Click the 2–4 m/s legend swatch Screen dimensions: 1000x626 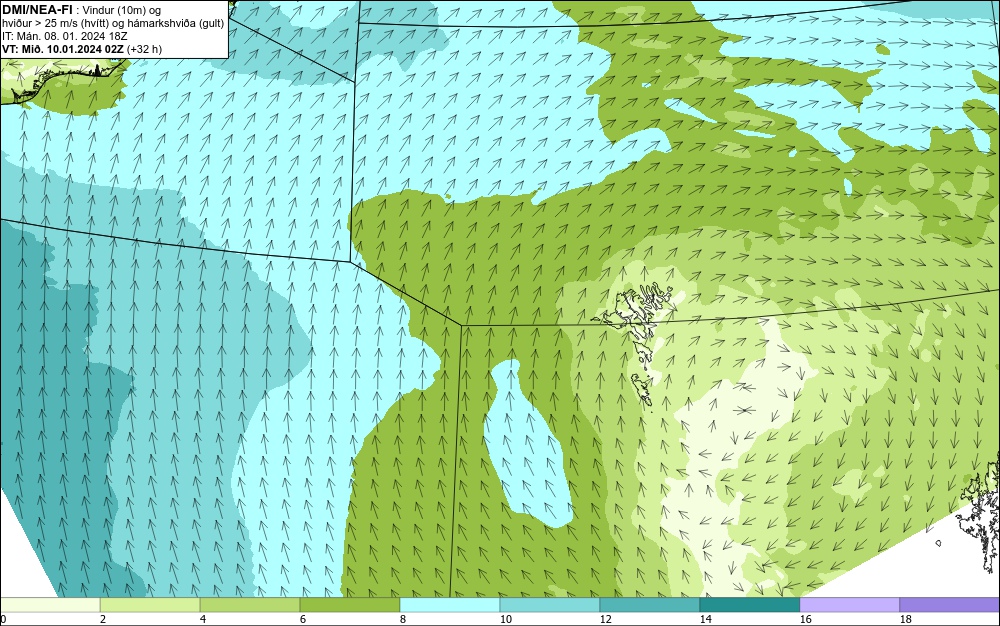(x=150, y=605)
